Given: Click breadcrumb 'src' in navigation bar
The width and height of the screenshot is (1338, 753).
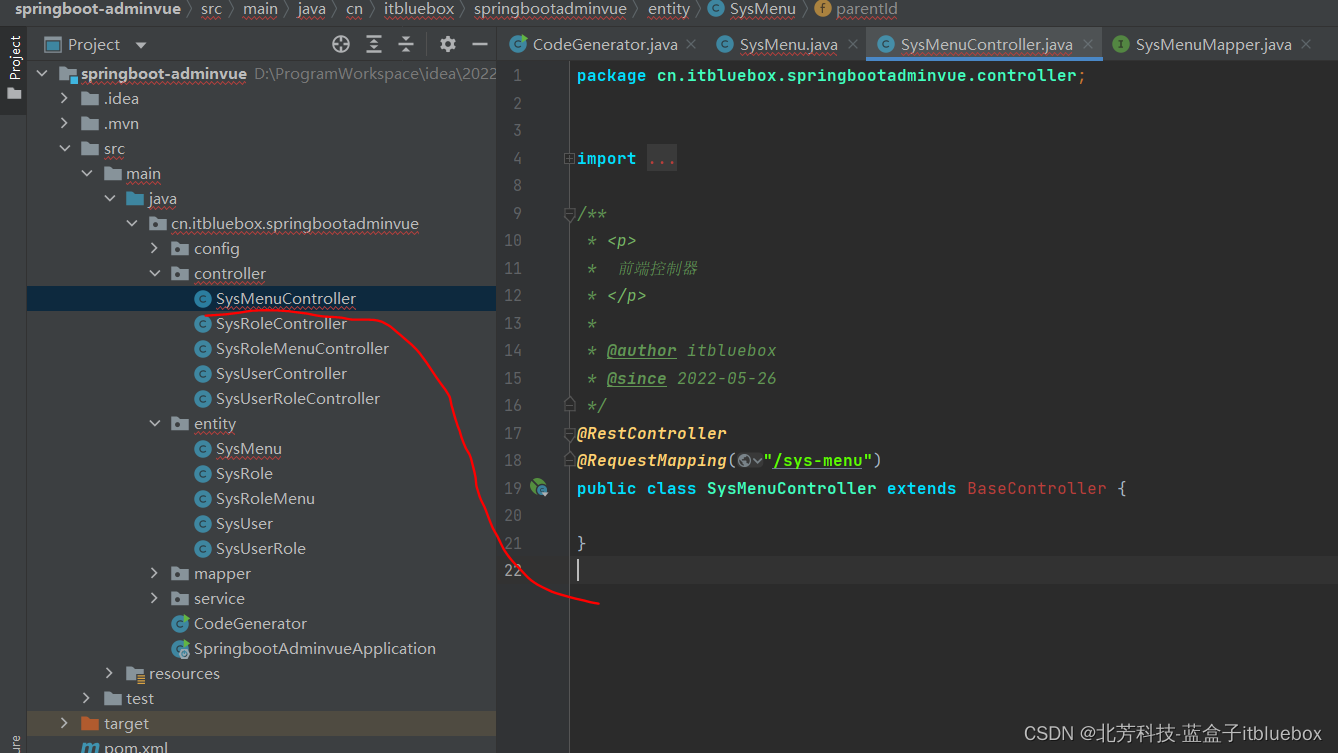Looking at the screenshot, I should click(211, 9).
